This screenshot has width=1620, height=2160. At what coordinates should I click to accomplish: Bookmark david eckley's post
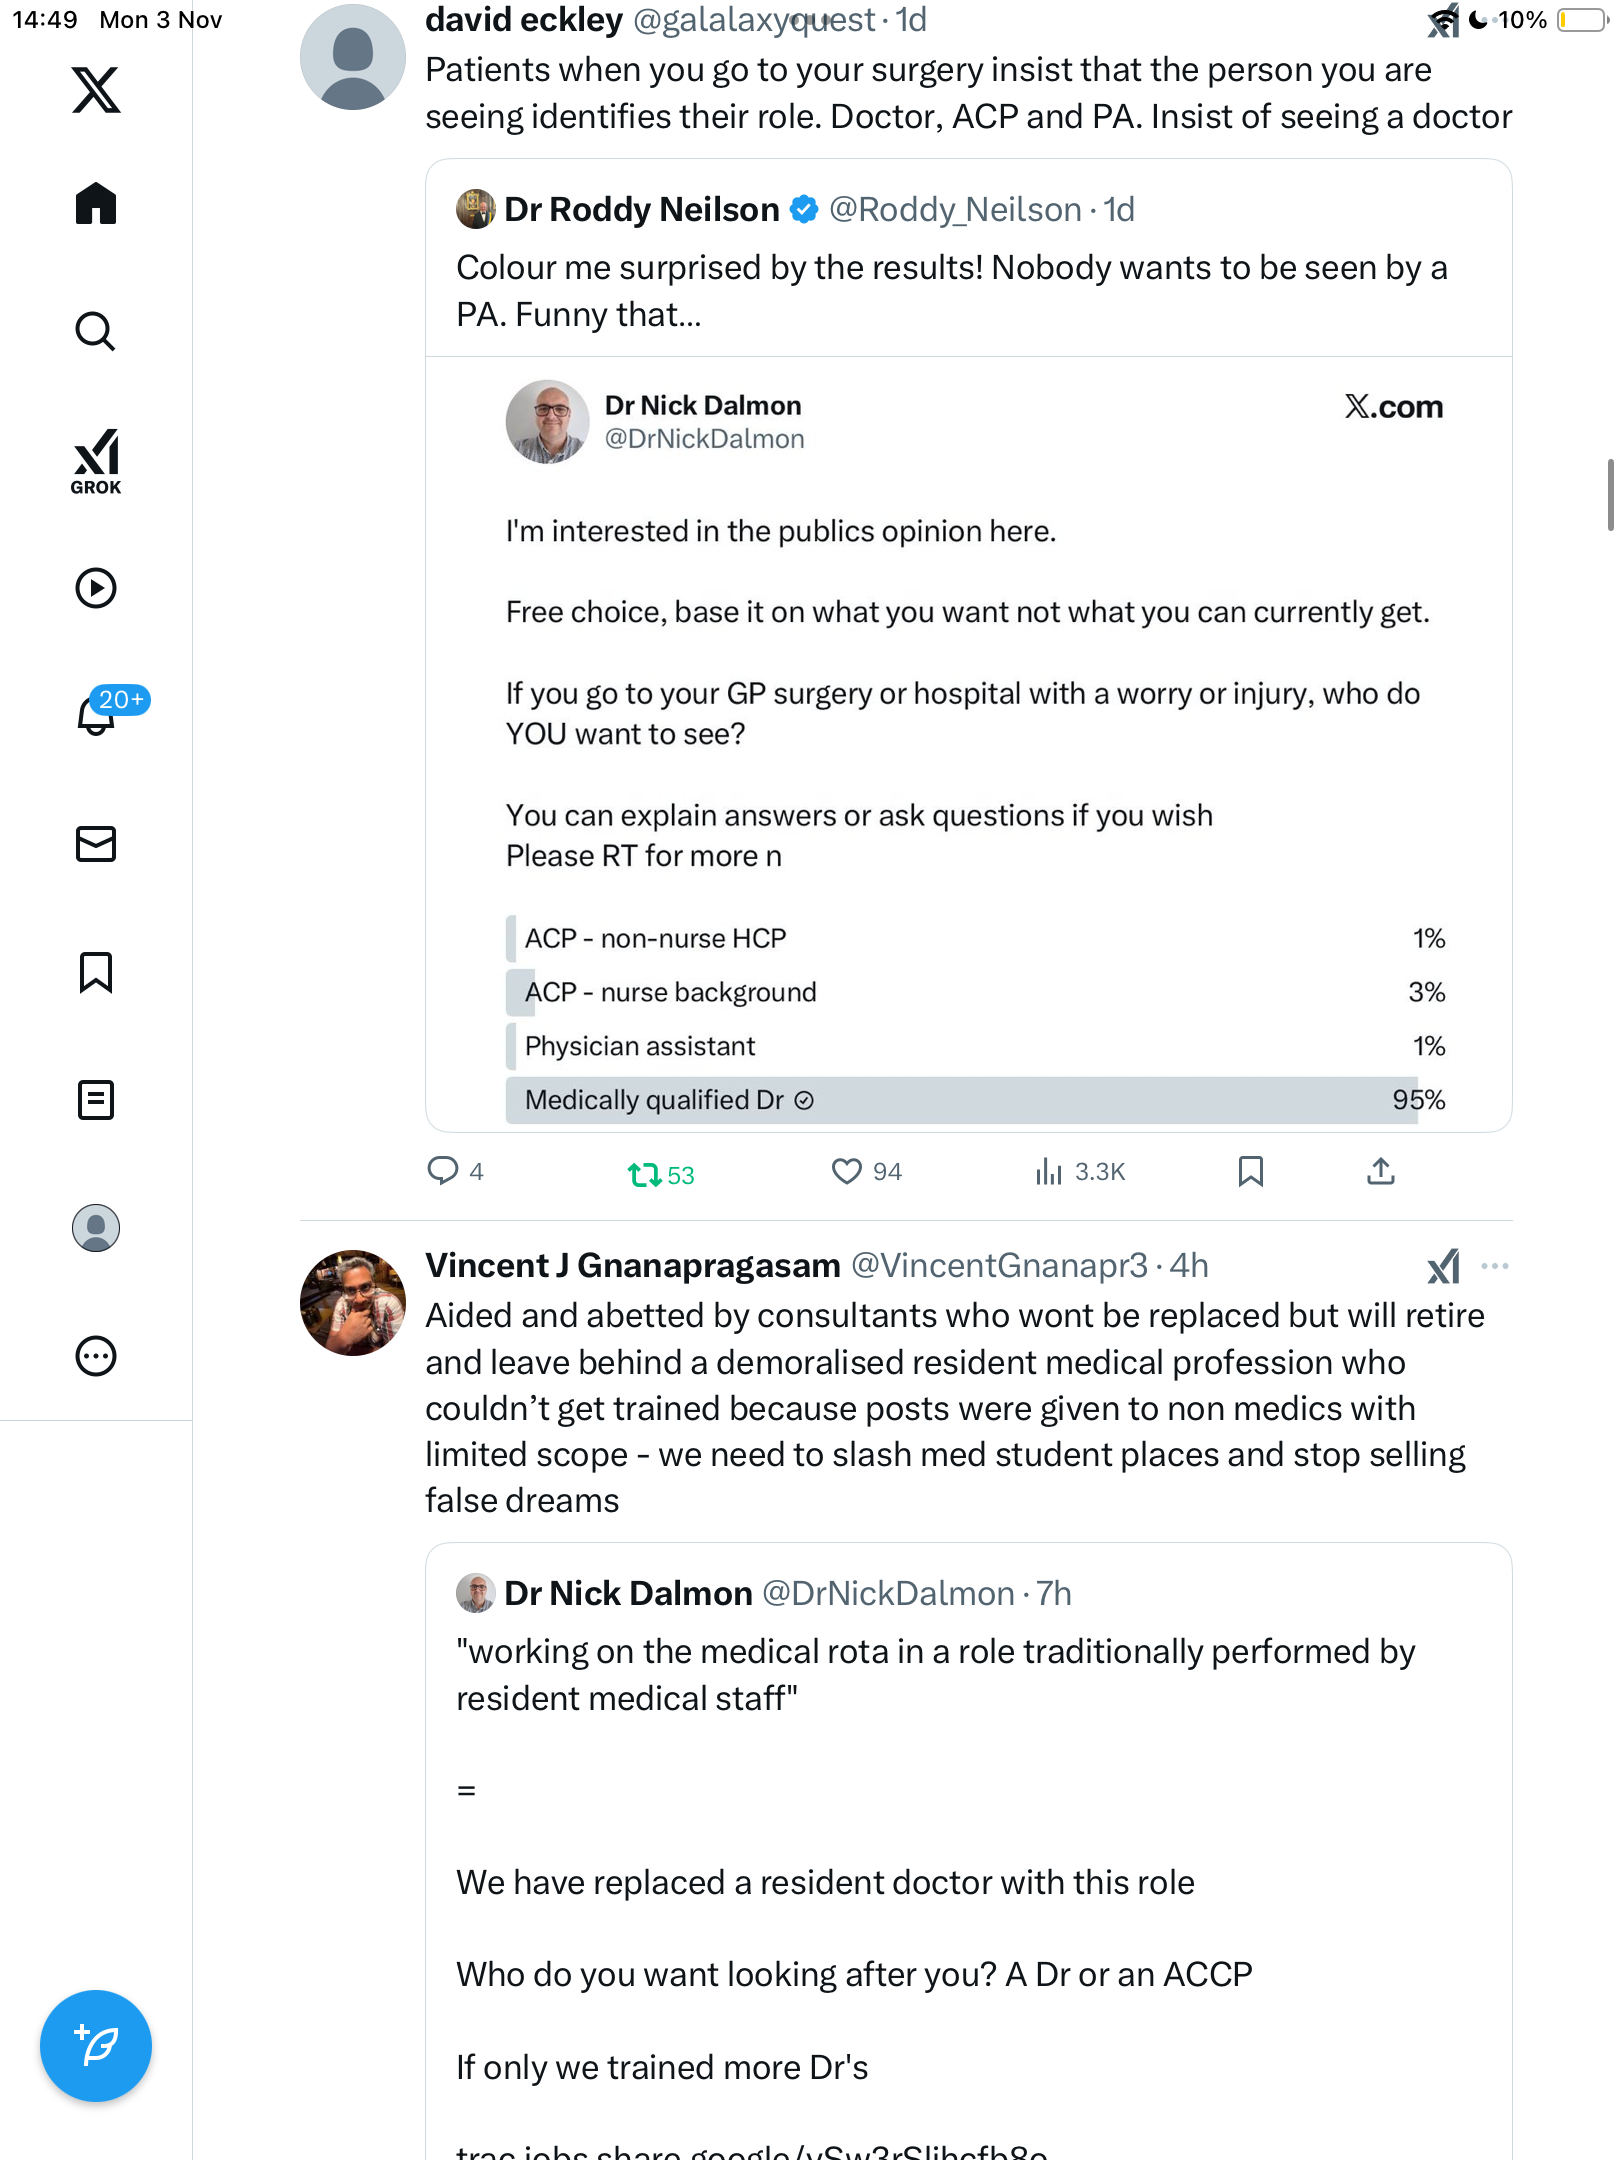(x=1250, y=1171)
